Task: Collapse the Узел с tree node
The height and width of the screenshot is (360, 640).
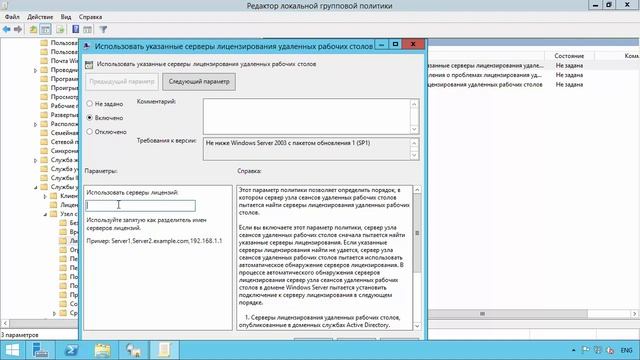Action: click(45, 214)
